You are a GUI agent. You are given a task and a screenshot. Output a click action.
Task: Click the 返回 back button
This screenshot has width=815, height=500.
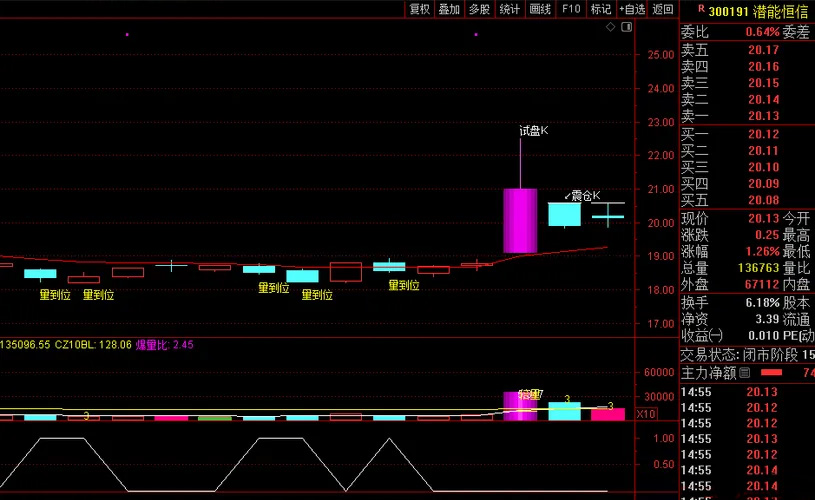[x=662, y=9]
